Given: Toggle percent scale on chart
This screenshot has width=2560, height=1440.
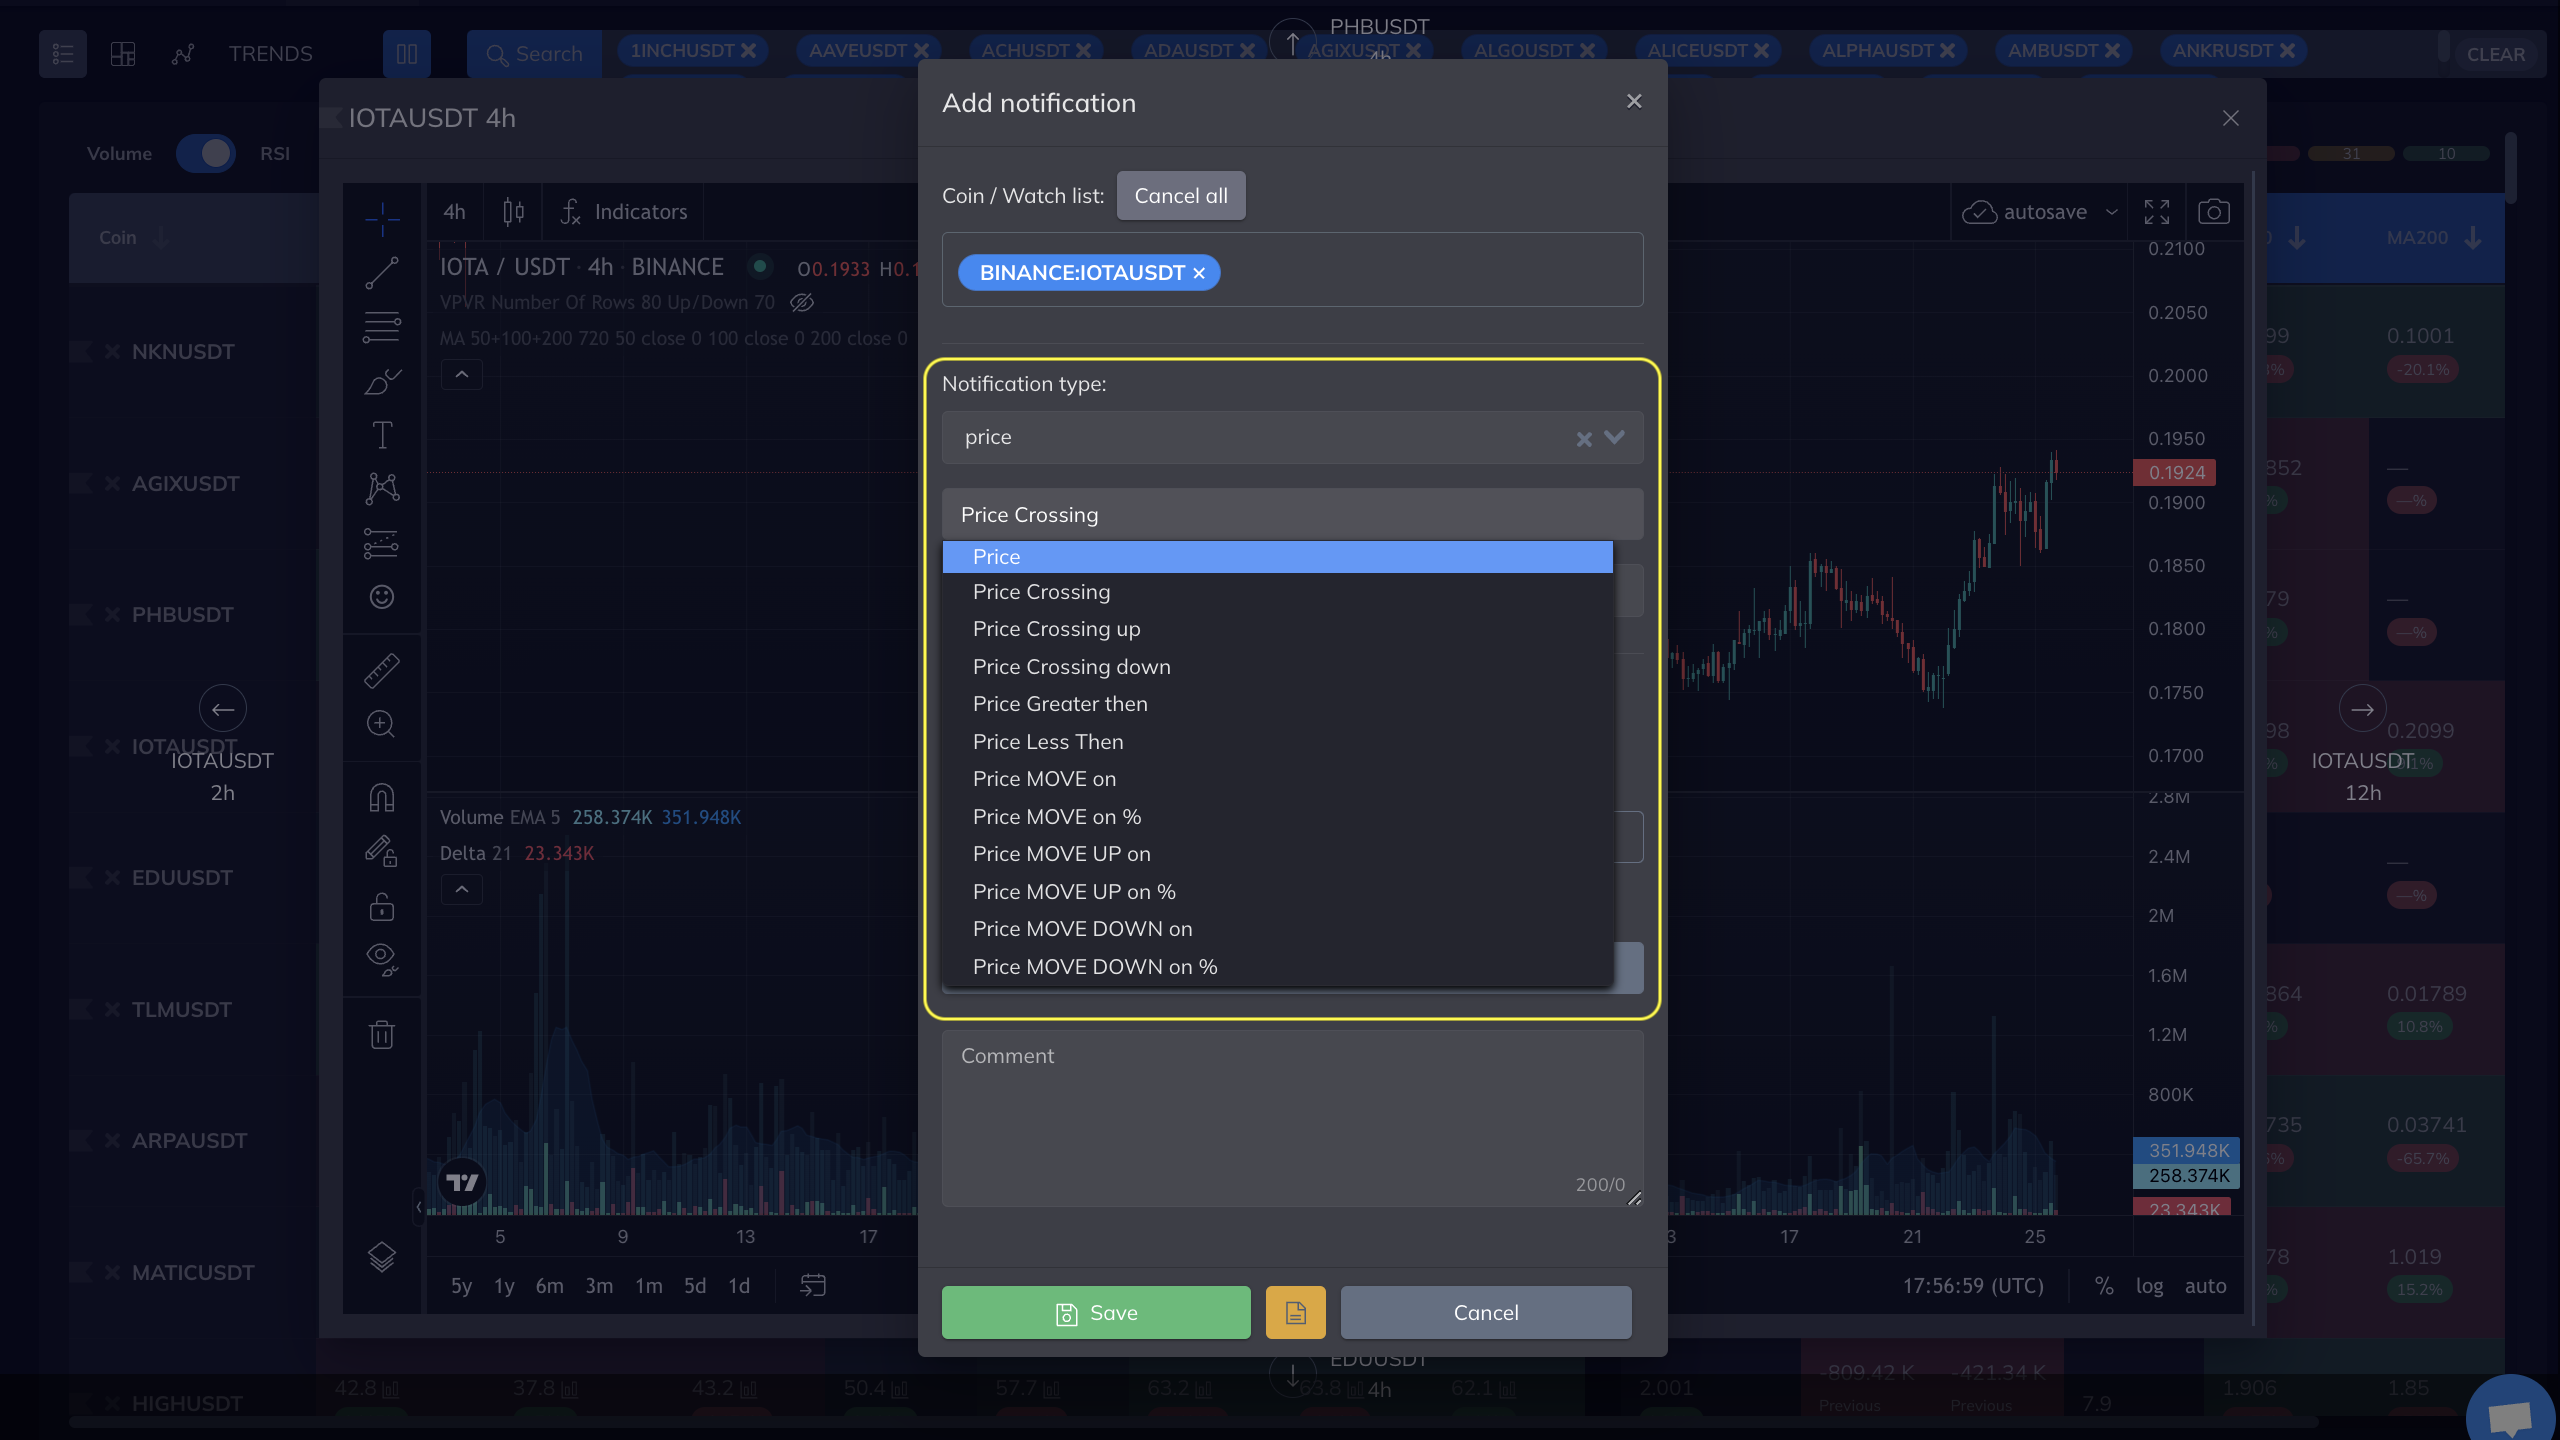Looking at the screenshot, I should (x=2104, y=1286).
